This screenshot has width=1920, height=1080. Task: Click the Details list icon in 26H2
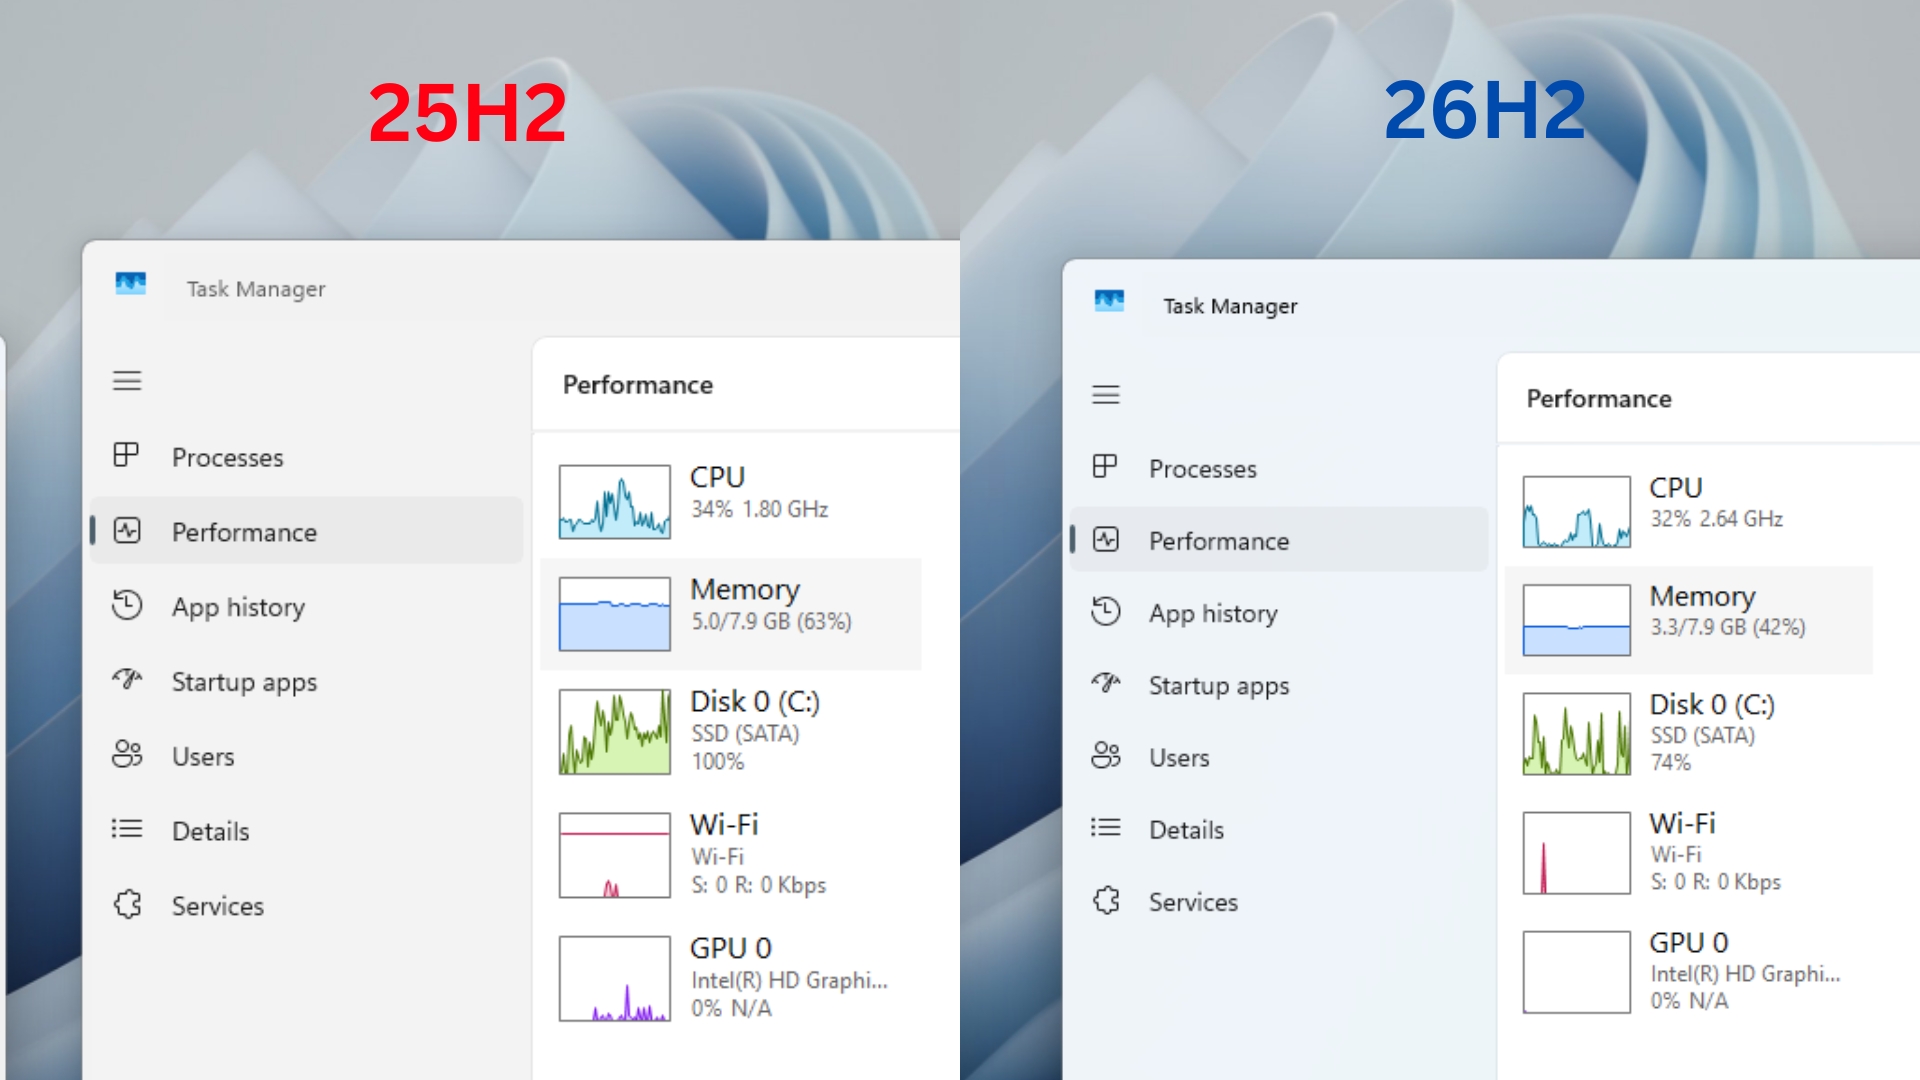pyautogui.click(x=1105, y=828)
